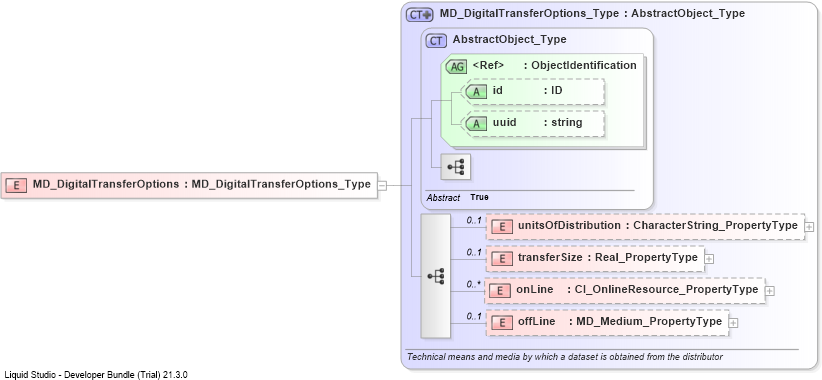The height and width of the screenshot is (380, 822).
Task: Collapse the MD_DigitalTransferOptions element node
Action: (x=382, y=186)
